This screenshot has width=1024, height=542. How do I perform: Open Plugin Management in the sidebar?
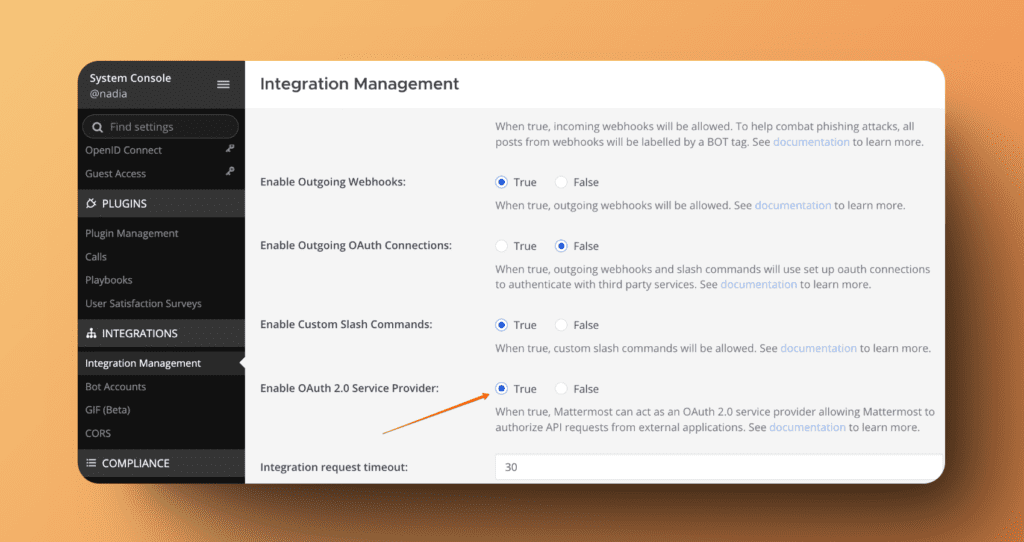[131, 233]
